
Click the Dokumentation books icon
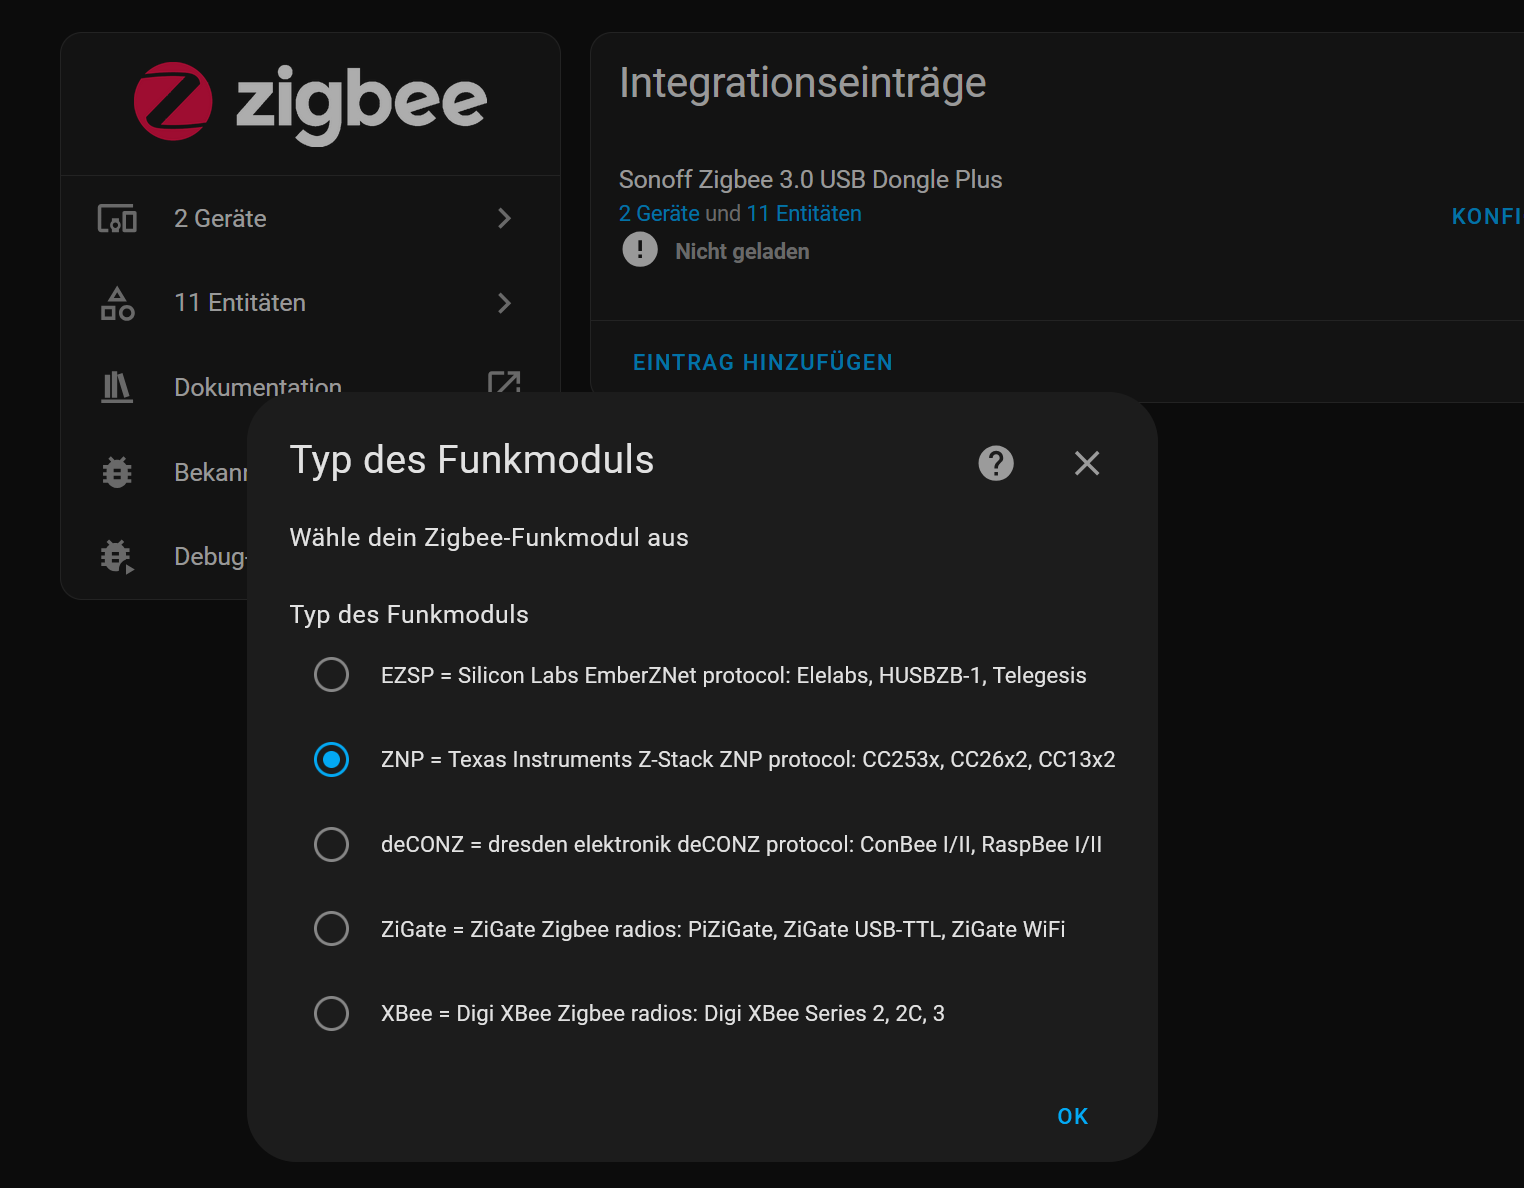pos(117,386)
